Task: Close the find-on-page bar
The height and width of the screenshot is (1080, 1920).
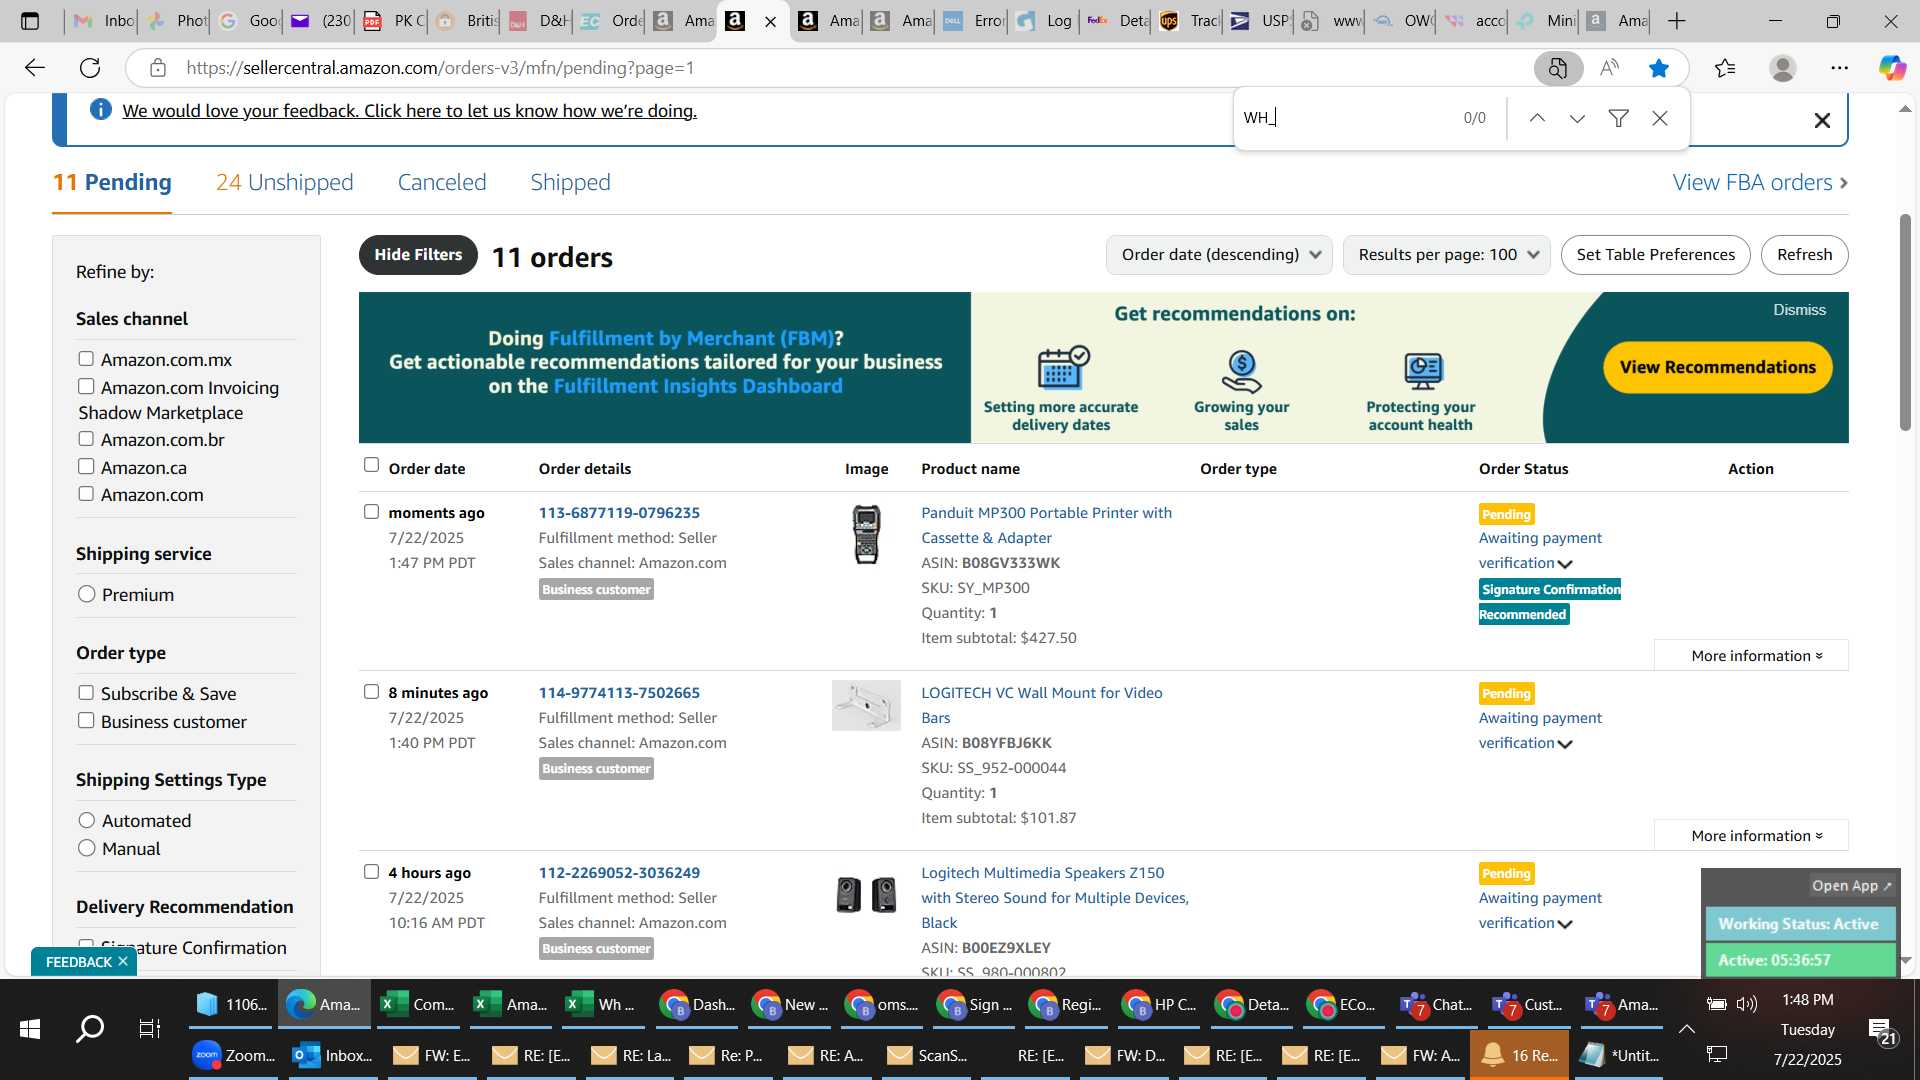Action: pos(1660,118)
